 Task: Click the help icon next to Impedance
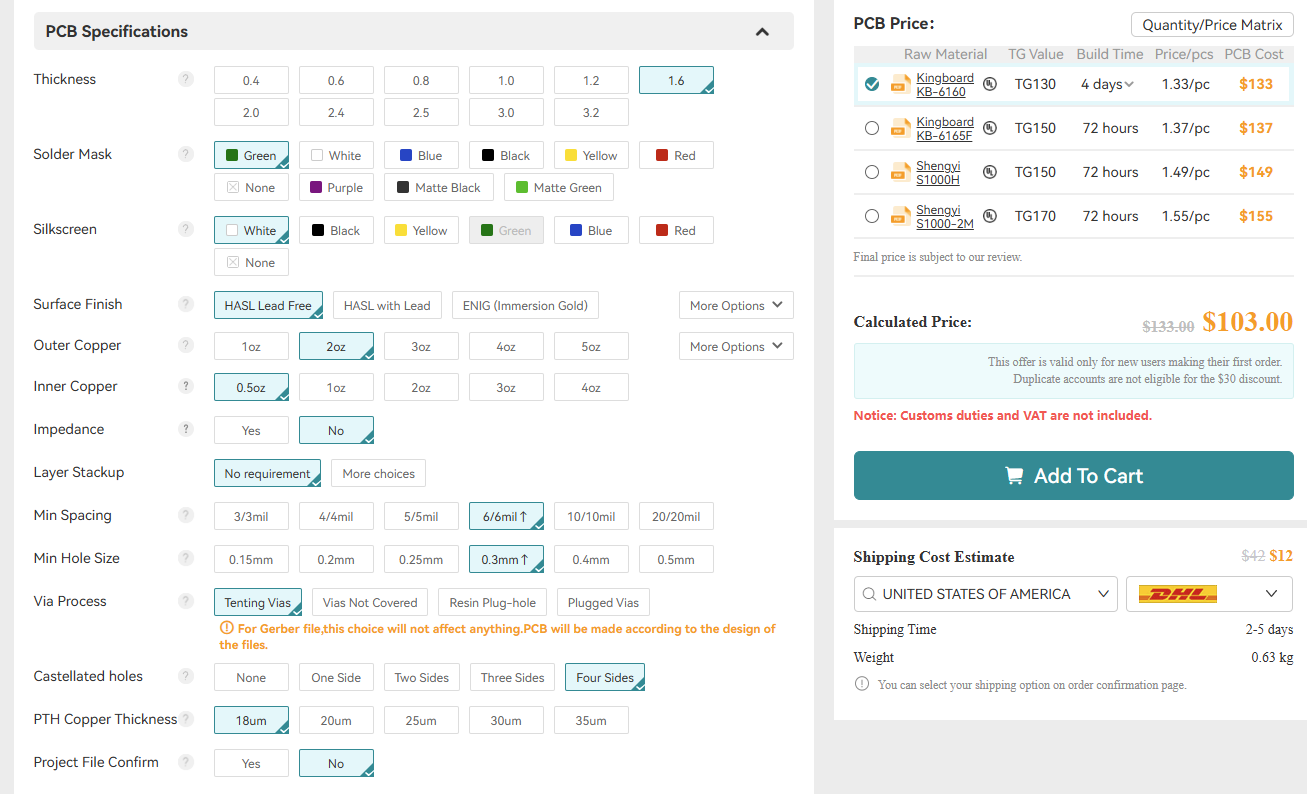[x=185, y=430]
